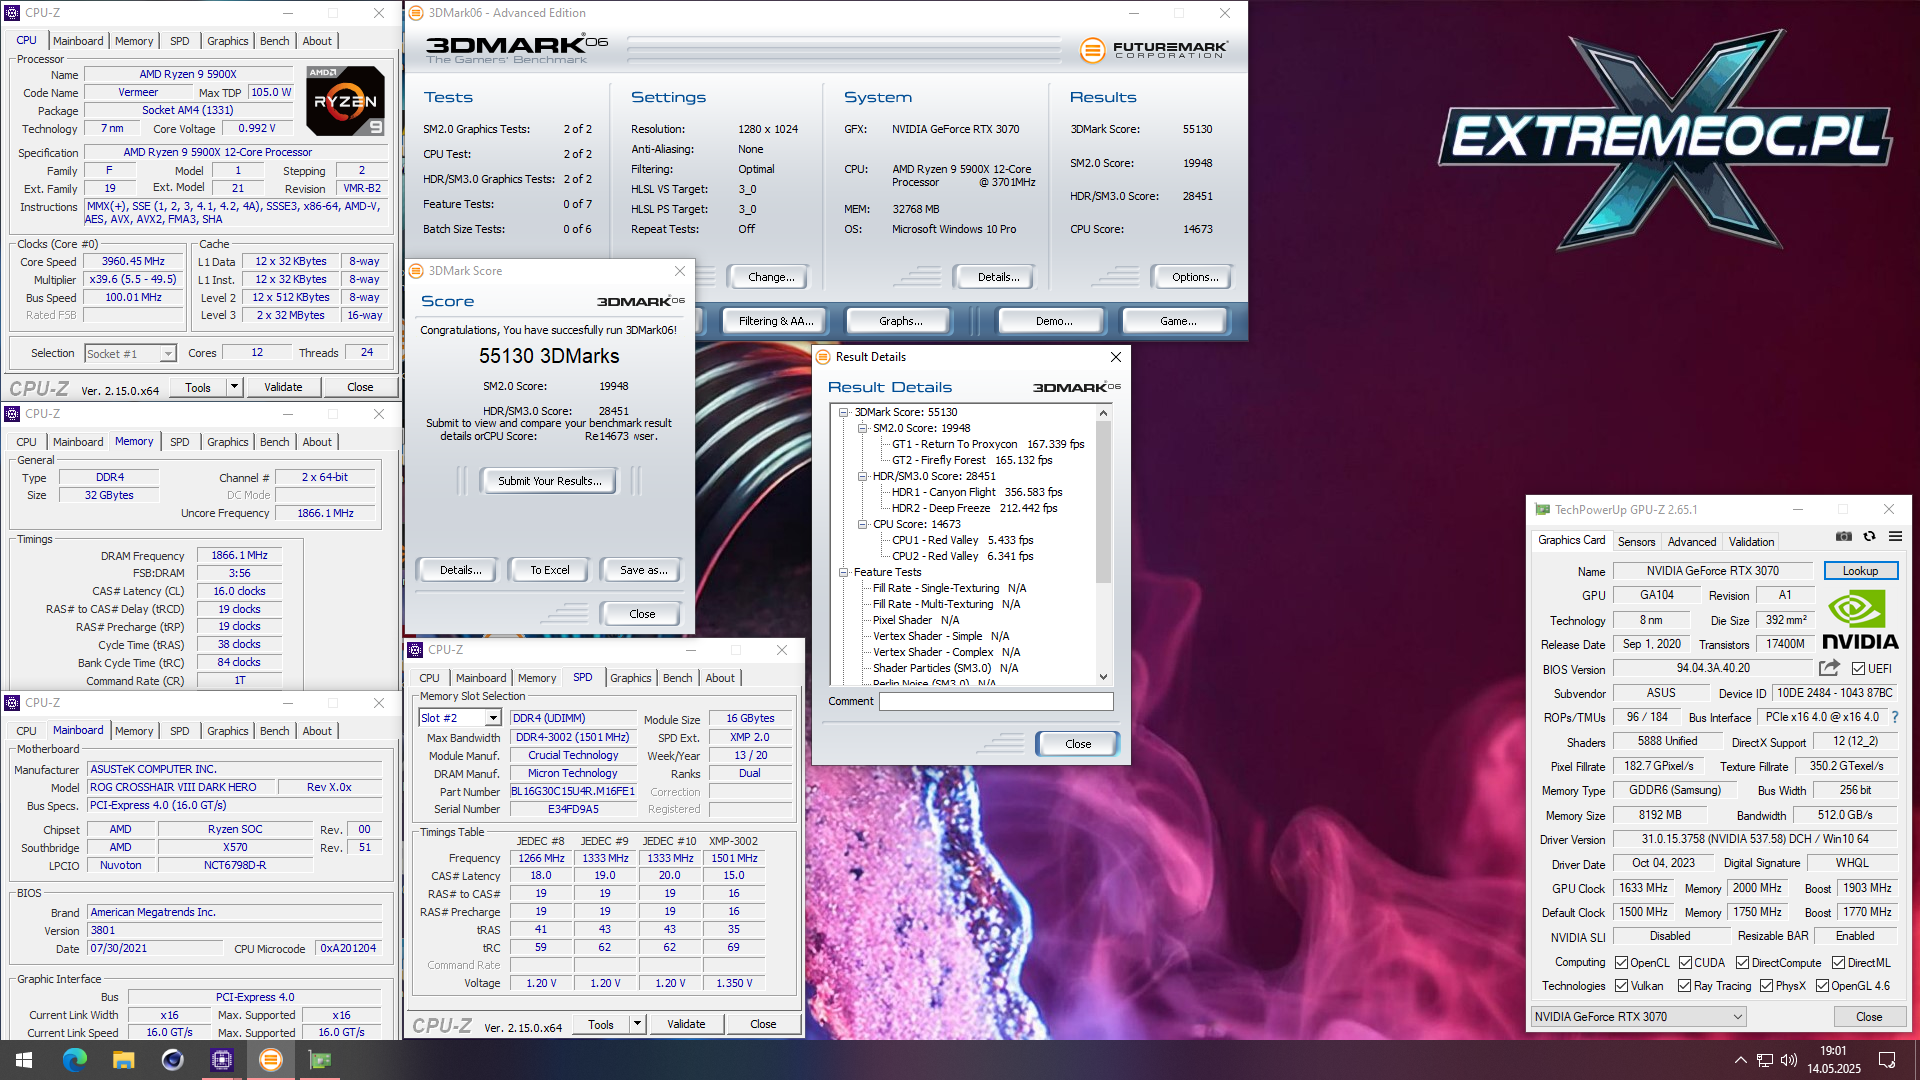
Task: Open Tools dropdown arrow in CPU-Z SPD window
Action: [637, 1024]
